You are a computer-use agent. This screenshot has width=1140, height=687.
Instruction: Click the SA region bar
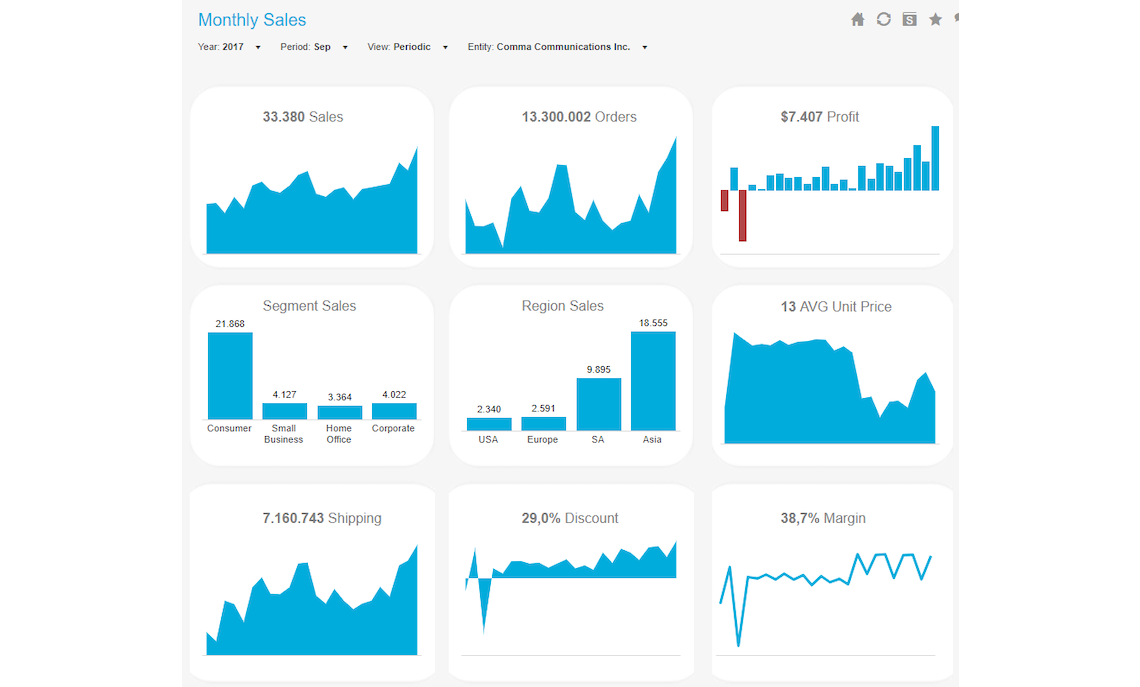click(598, 404)
